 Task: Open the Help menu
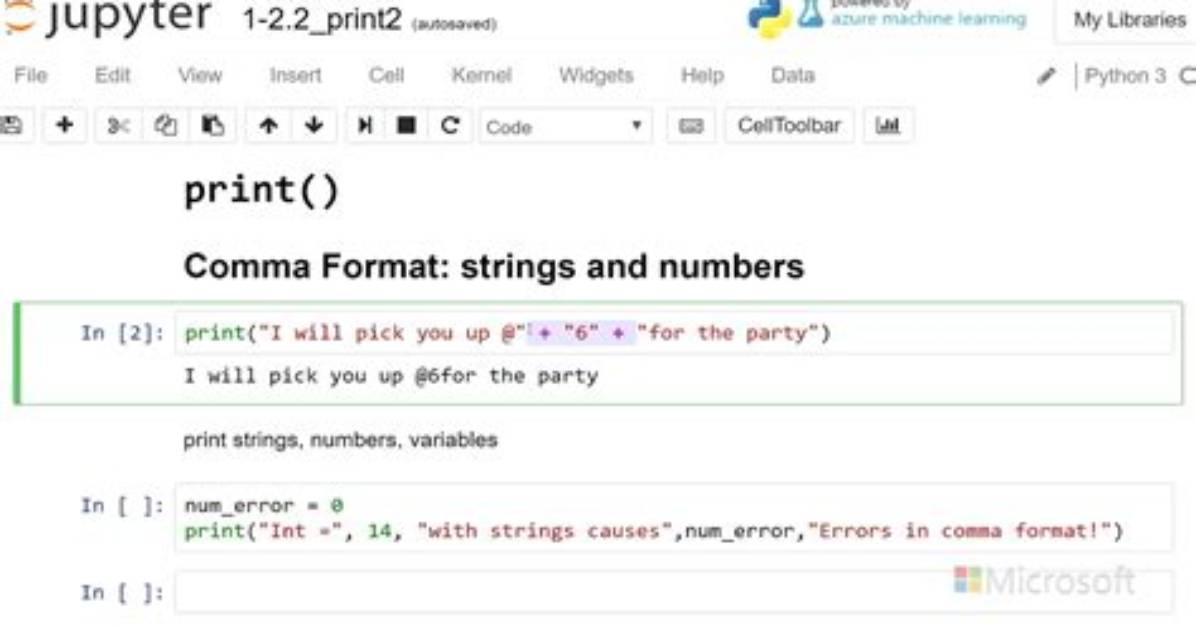coord(702,76)
